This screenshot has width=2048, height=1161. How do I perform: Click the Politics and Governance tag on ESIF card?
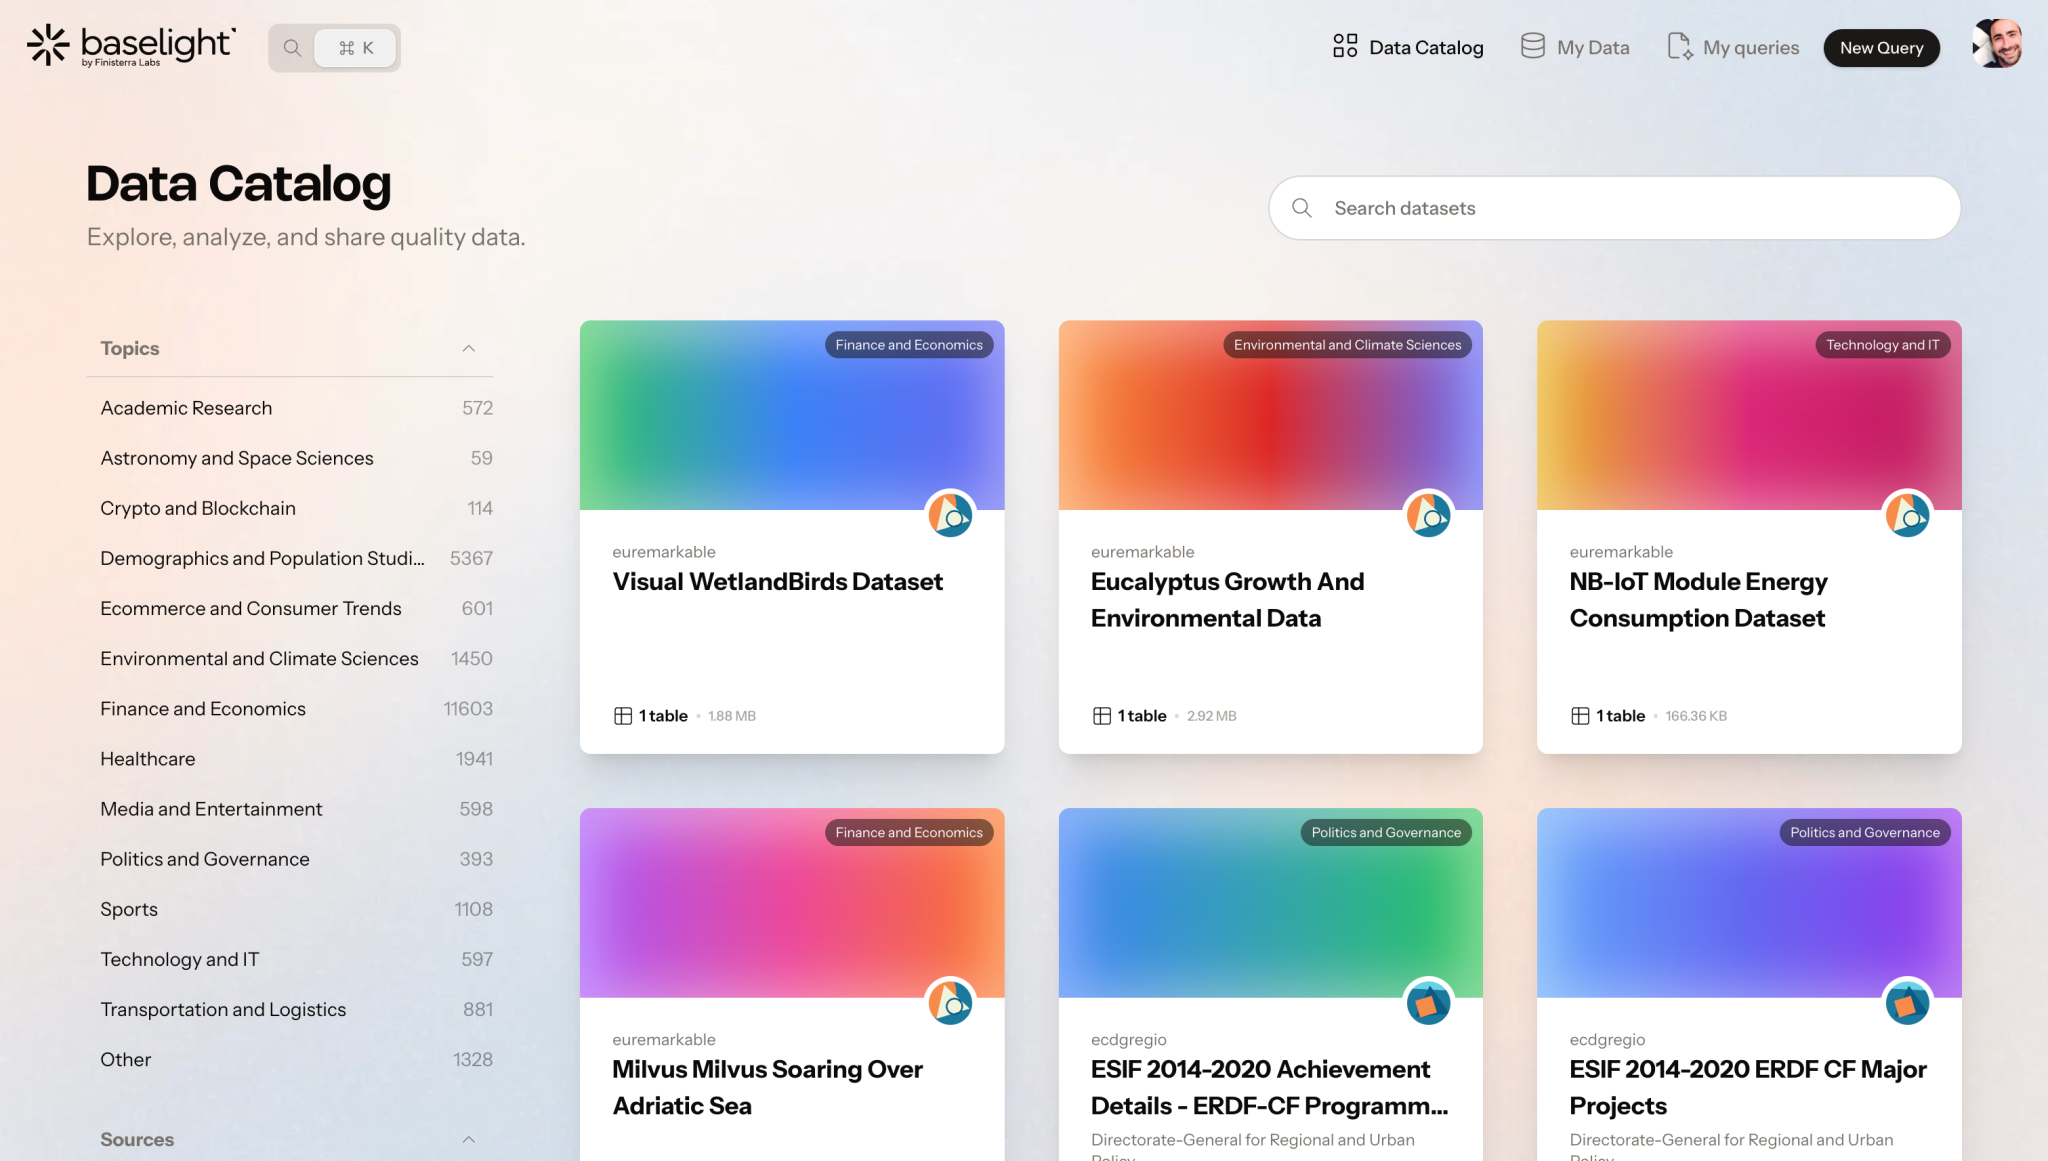point(1386,831)
